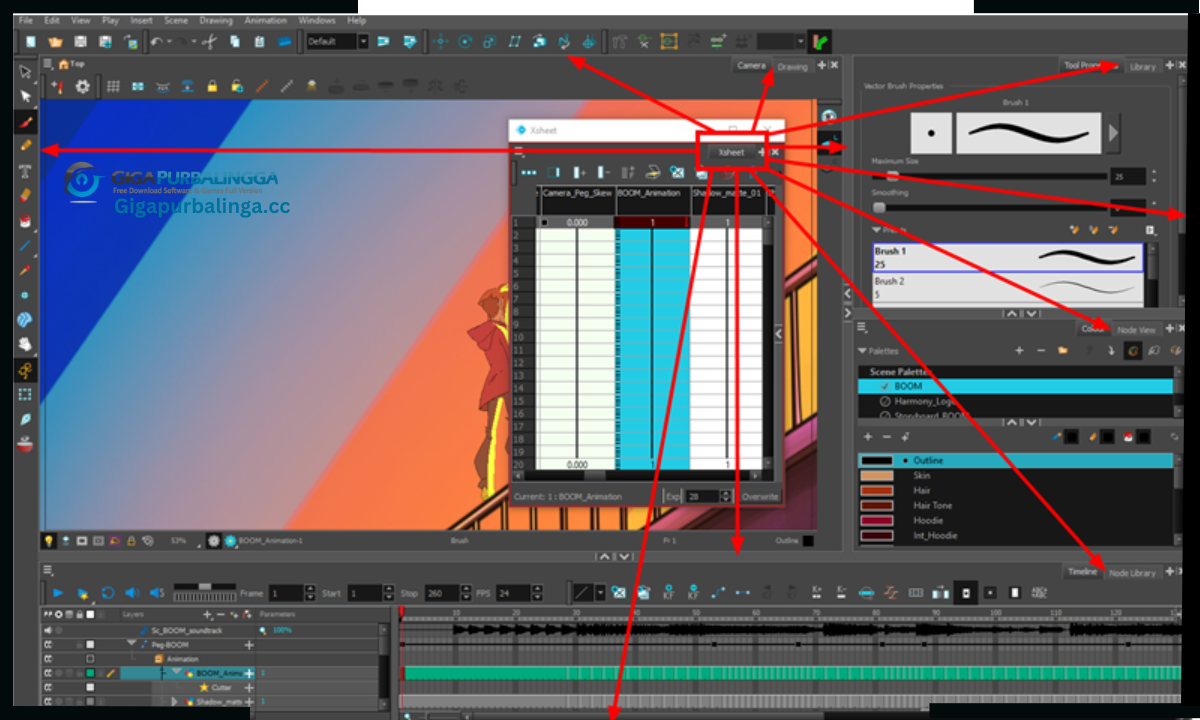The image size is (1200, 720).
Task: Open the File menu
Action: [25, 20]
